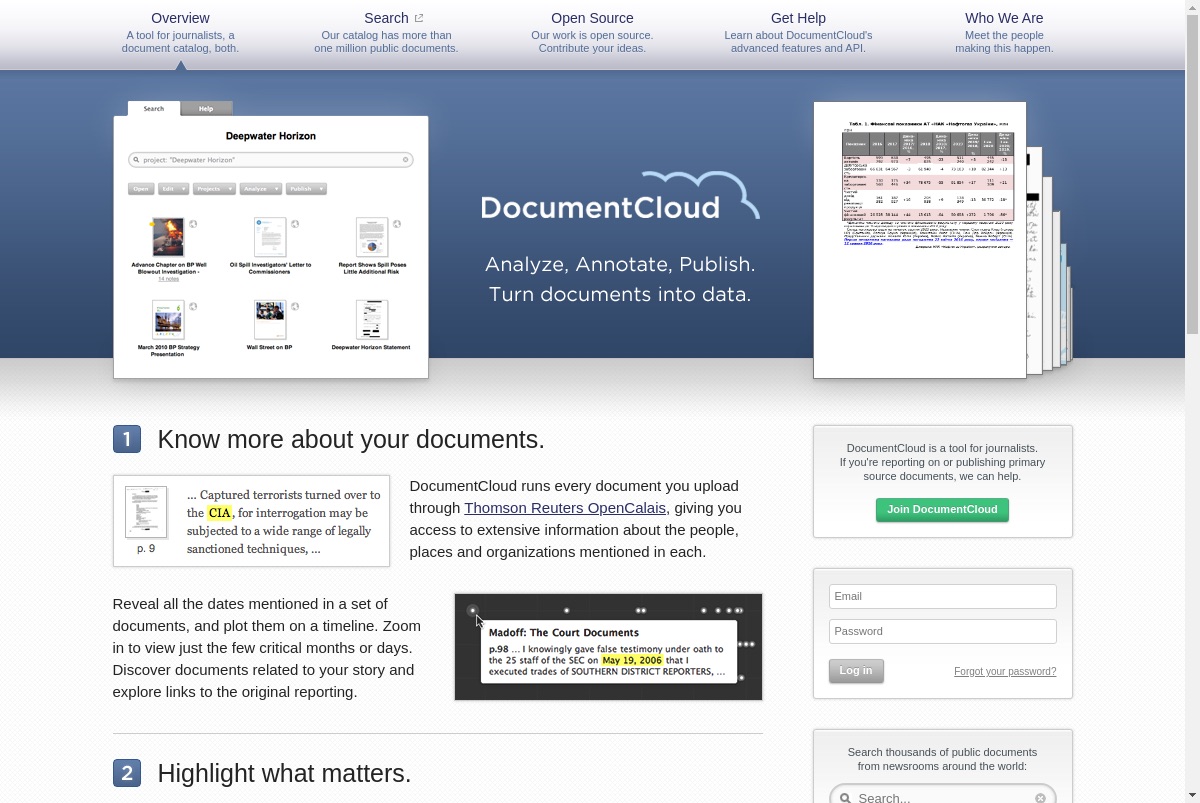
Task: Click globe icon beside Report Shows Spill Poses
Action: coord(397,224)
